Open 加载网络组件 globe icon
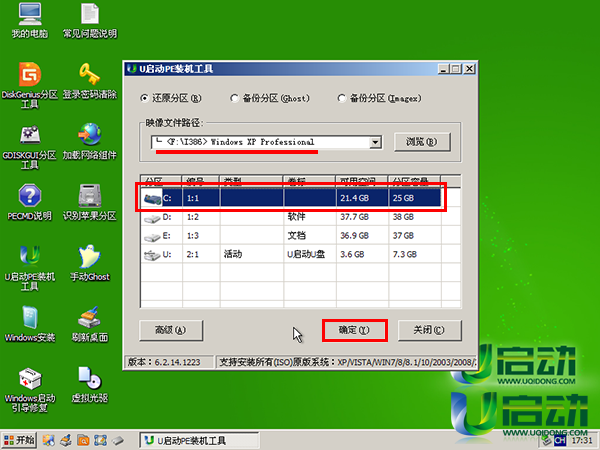 [x=90, y=142]
